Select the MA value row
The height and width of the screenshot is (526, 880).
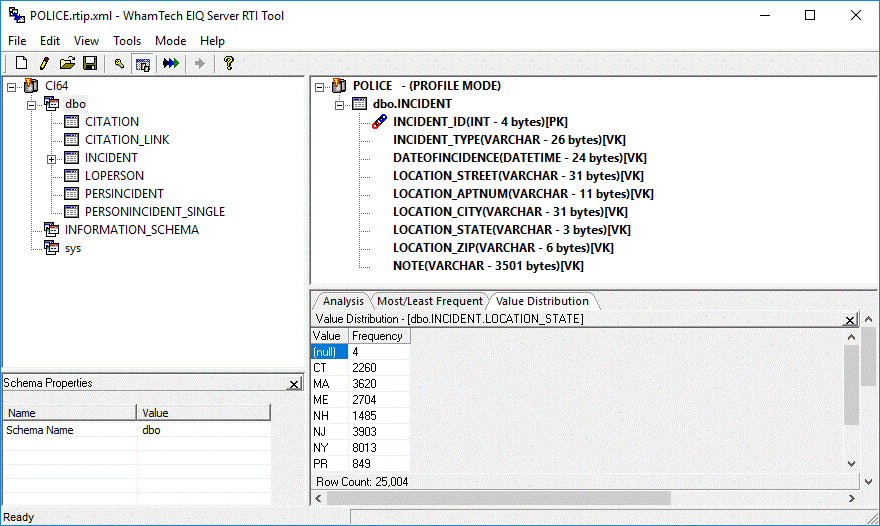pos(360,384)
